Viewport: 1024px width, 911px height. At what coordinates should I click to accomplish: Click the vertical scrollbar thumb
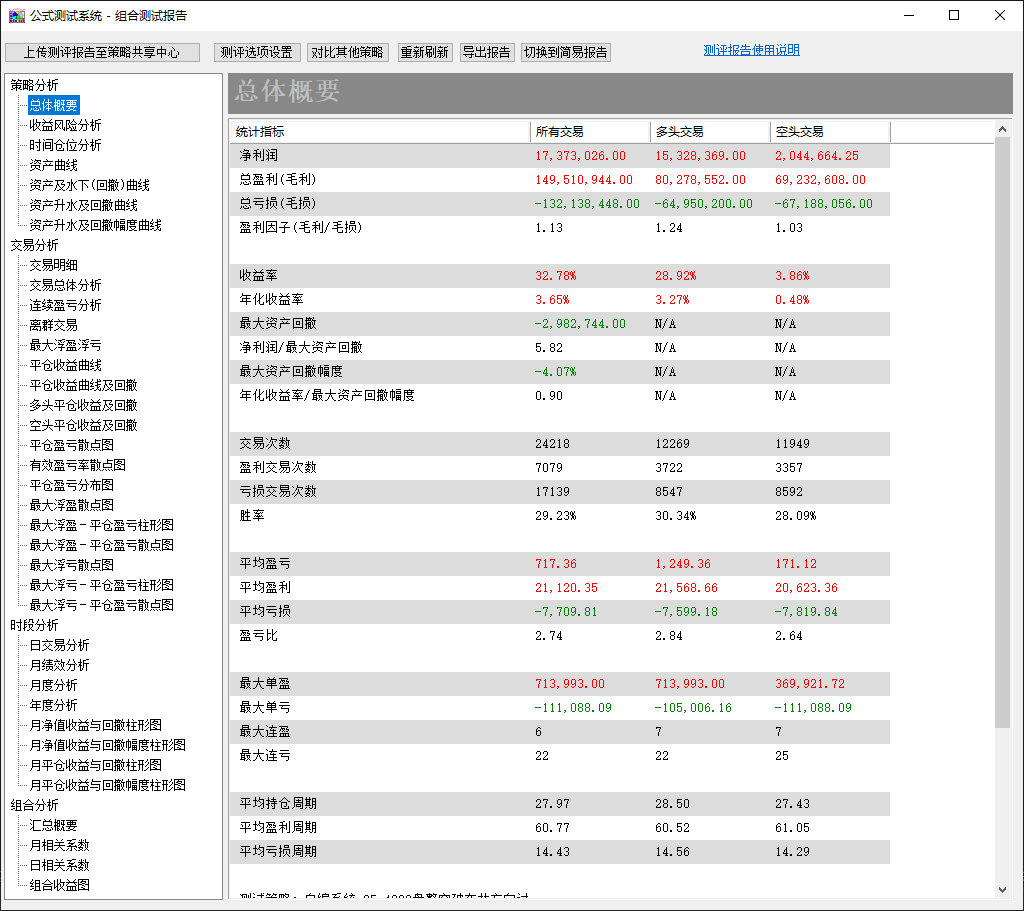[1002, 432]
